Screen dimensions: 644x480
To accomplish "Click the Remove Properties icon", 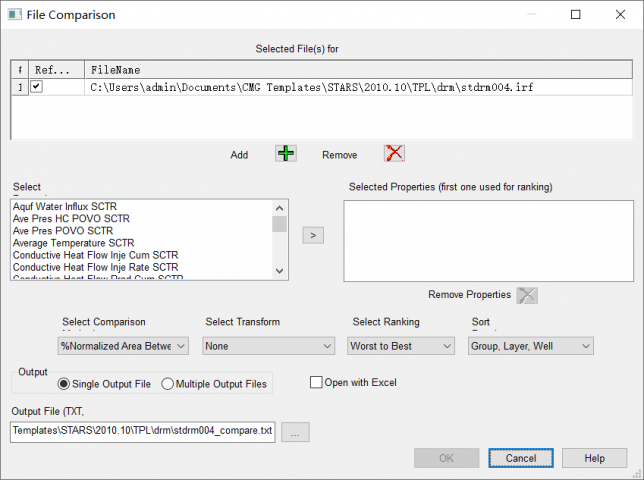I will pos(527,295).
